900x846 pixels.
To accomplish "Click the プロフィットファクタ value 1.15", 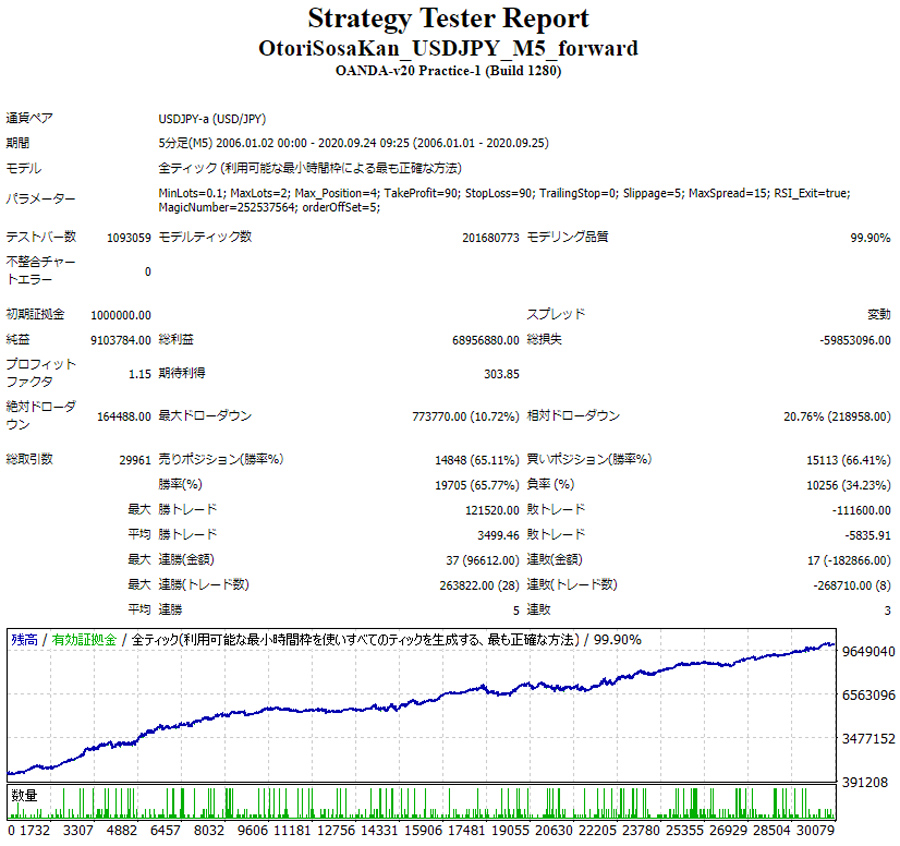I will click(139, 374).
